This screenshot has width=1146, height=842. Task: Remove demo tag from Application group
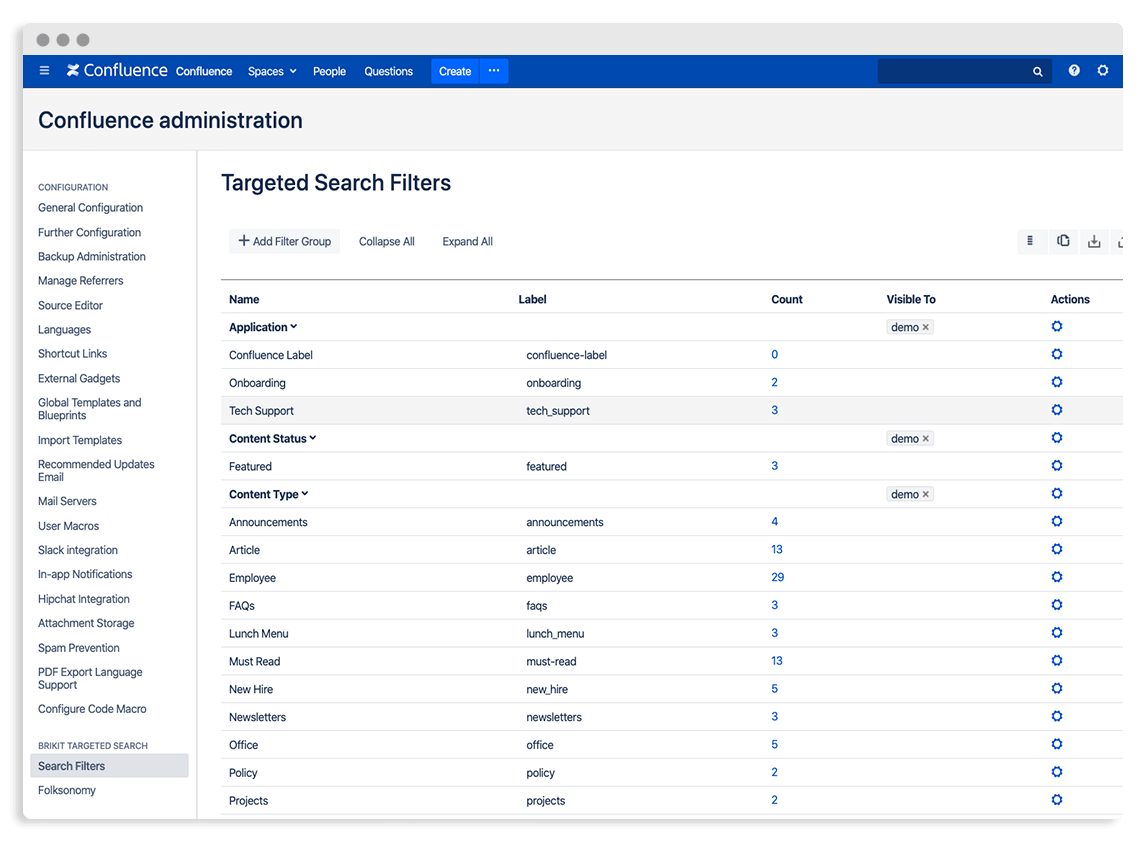926,327
